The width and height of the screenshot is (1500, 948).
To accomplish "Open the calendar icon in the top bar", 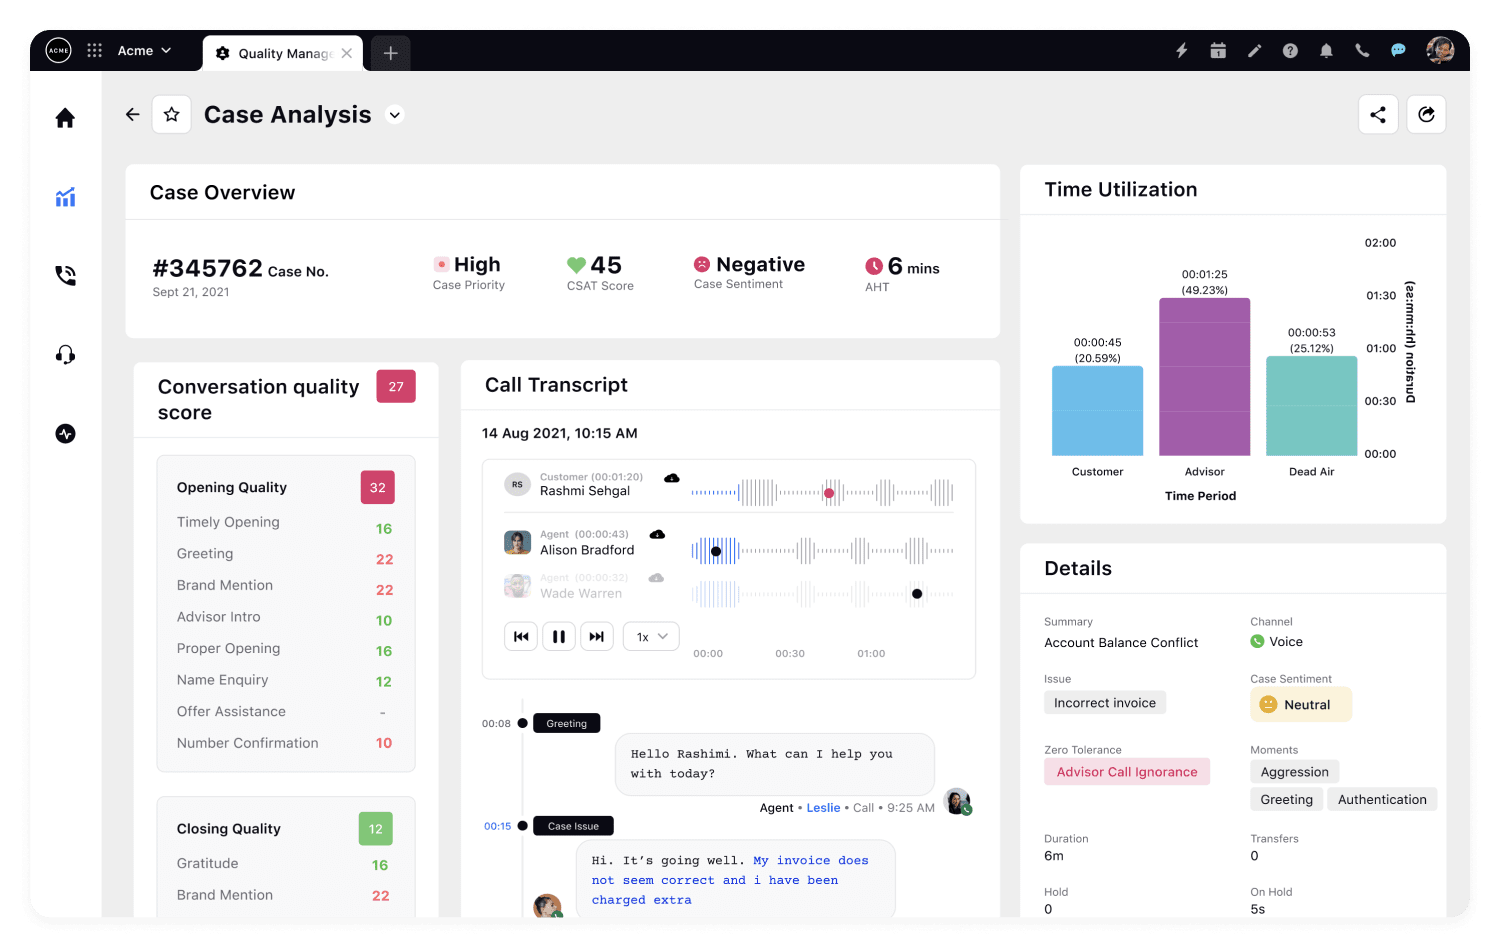I will [x=1218, y=50].
